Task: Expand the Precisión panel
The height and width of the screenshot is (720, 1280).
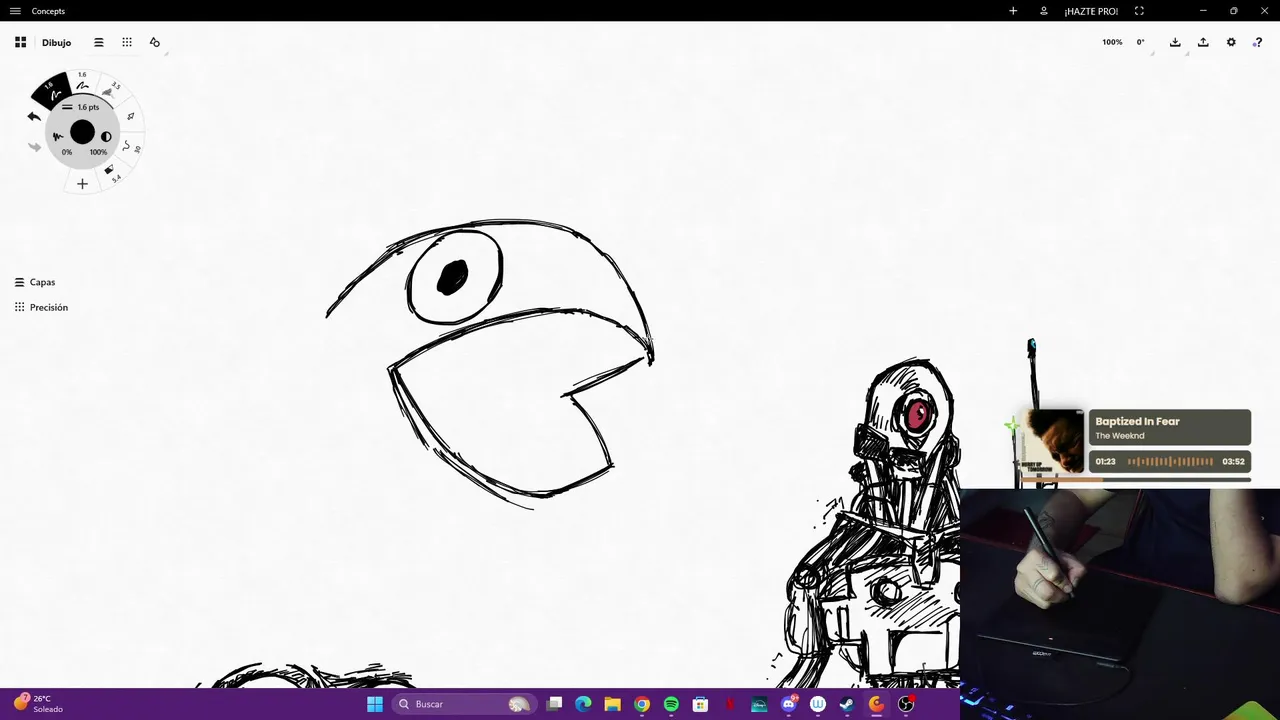Action: tap(41, 307)
